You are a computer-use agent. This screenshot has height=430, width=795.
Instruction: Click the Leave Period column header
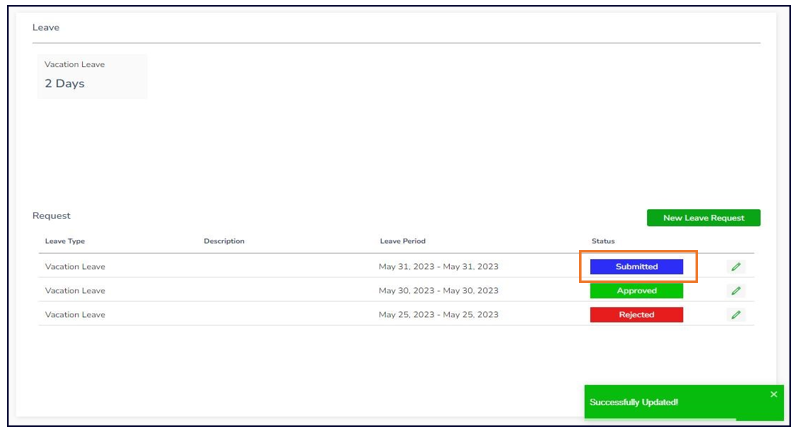point(402,241)
